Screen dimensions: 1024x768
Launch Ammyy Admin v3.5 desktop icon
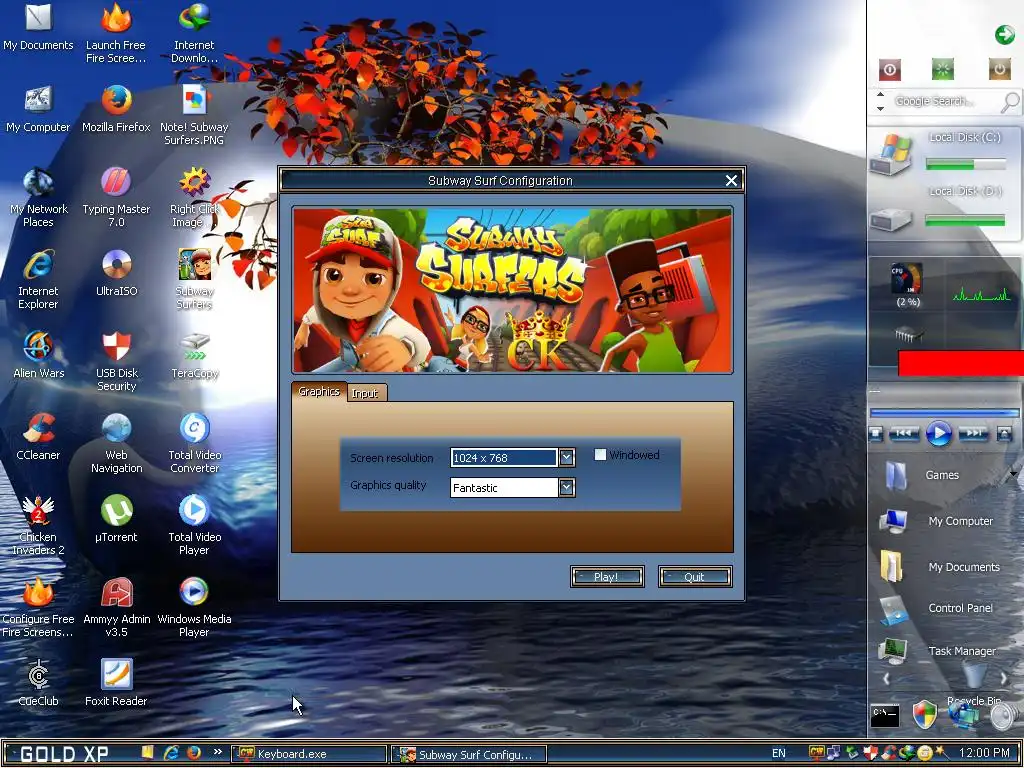(116, 607)
